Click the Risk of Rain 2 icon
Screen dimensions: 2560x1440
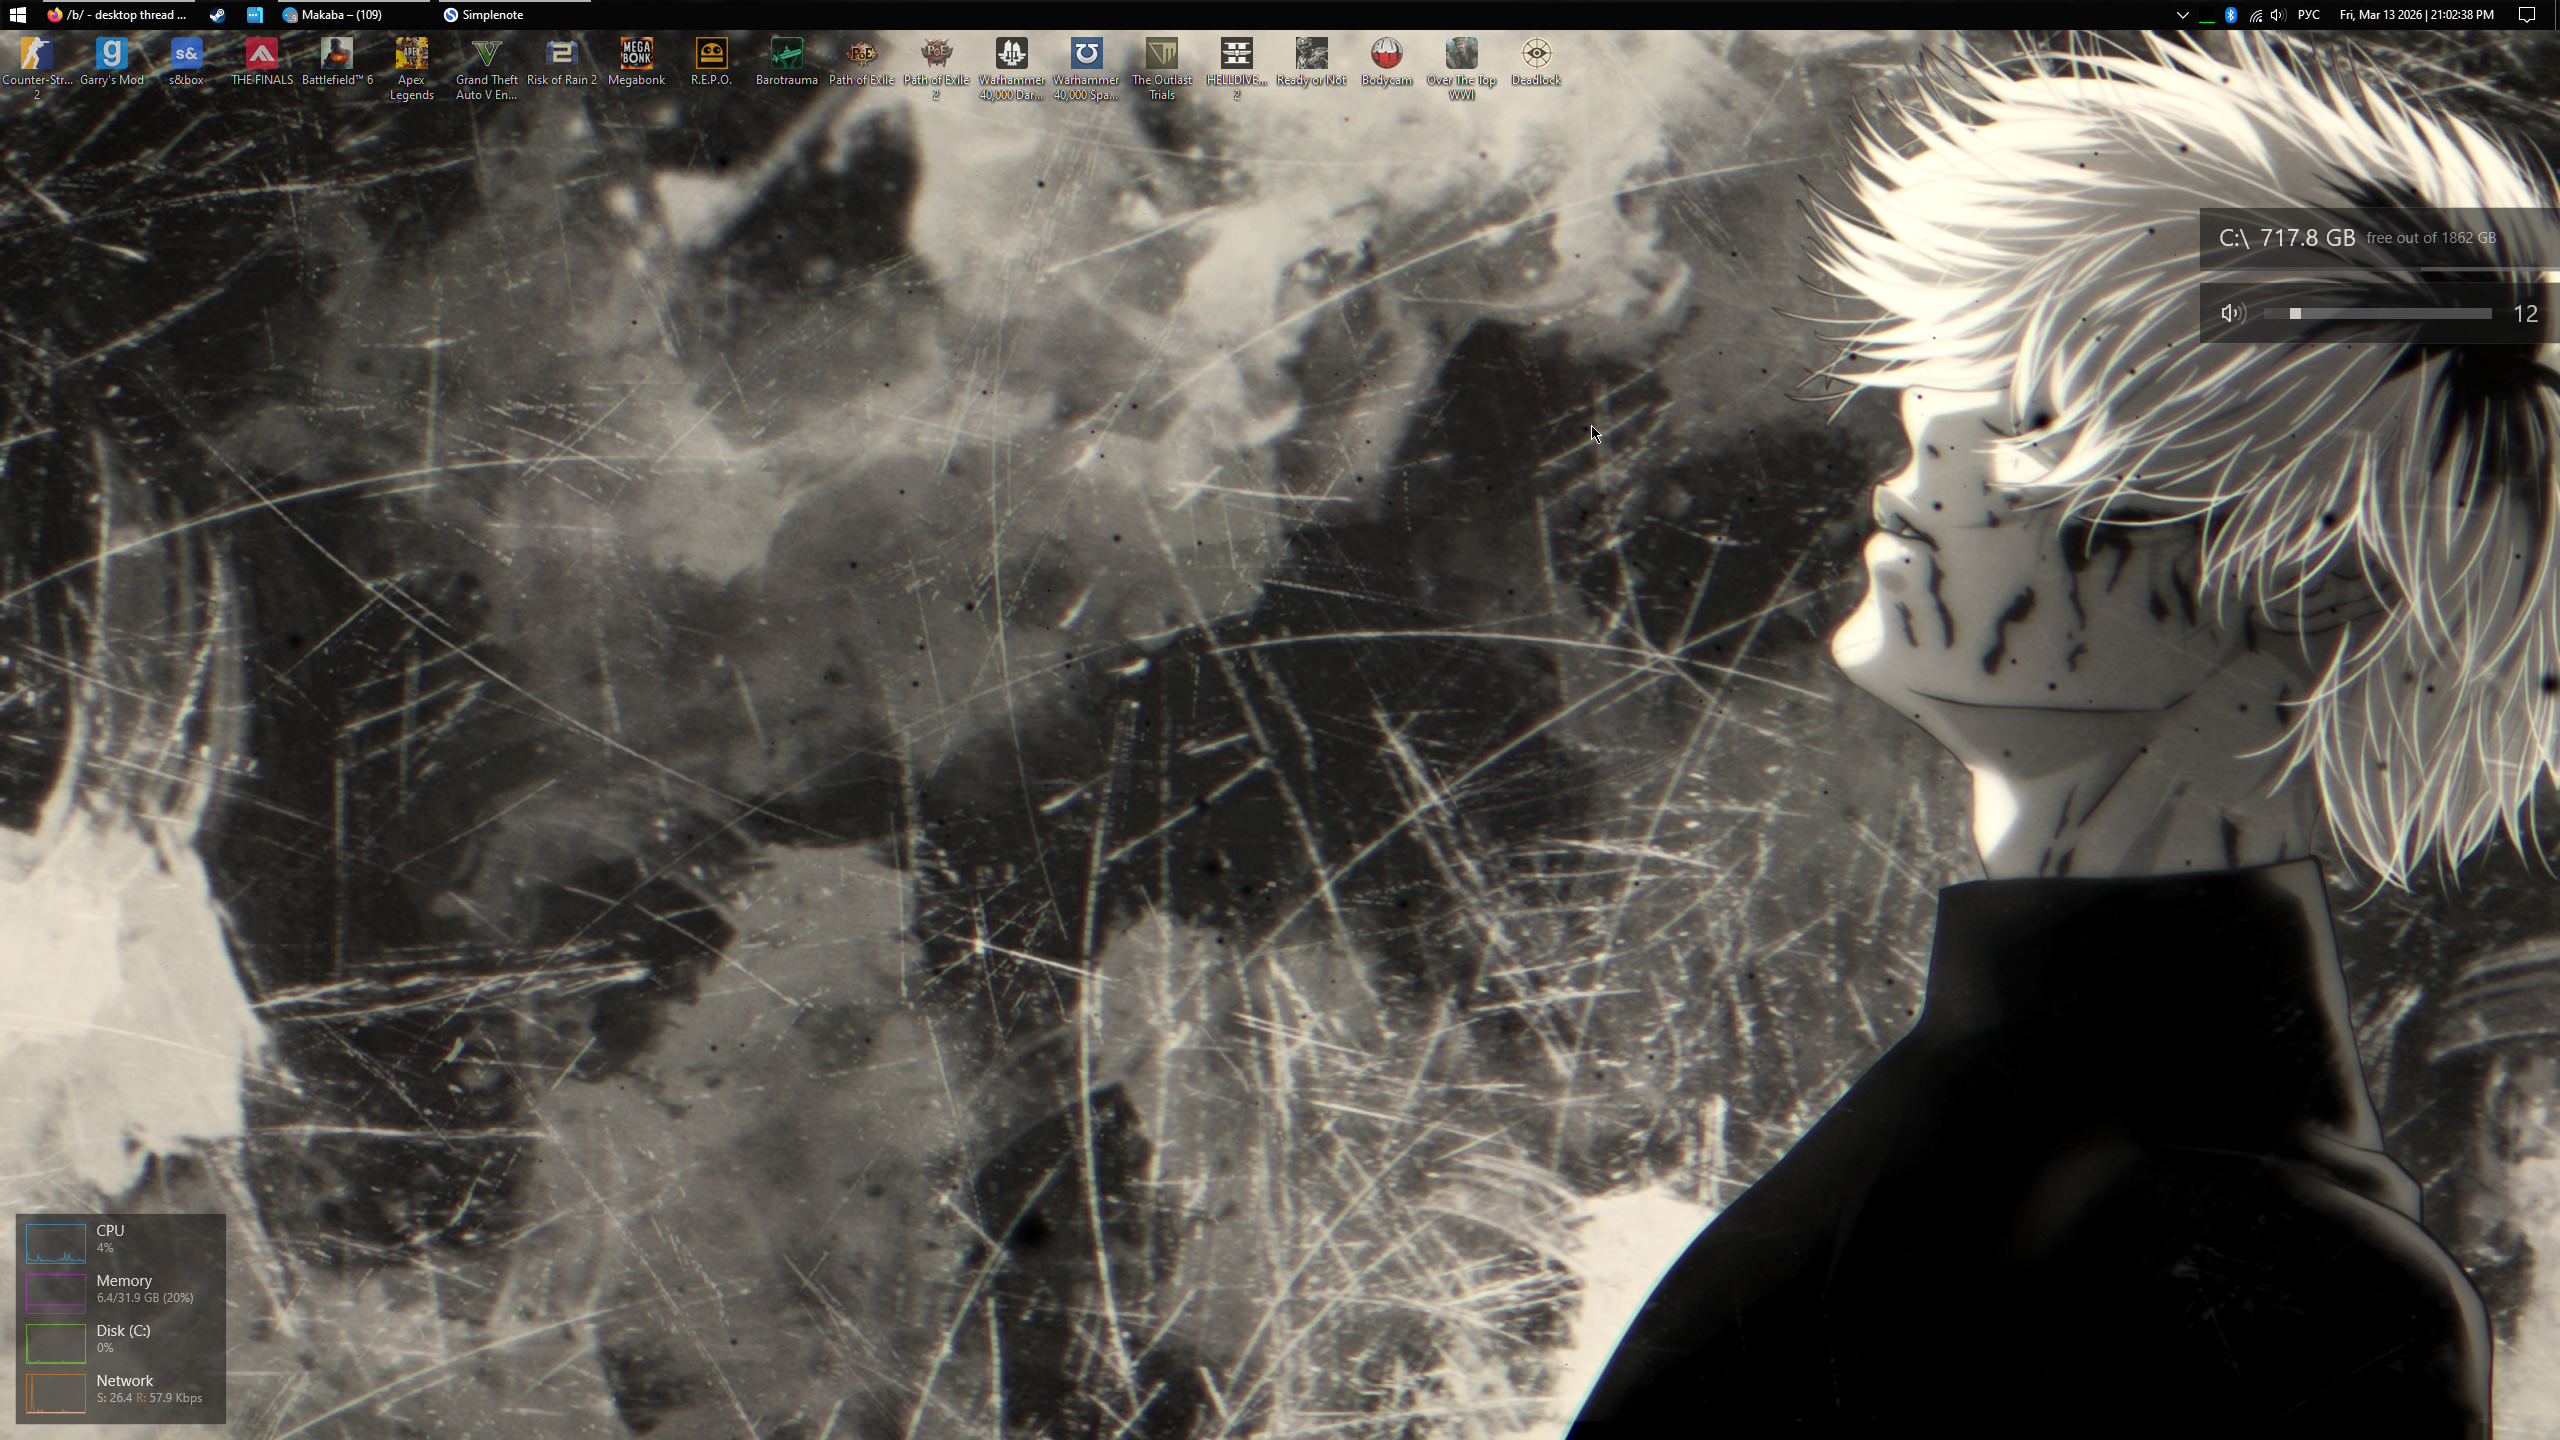point(561,54)
